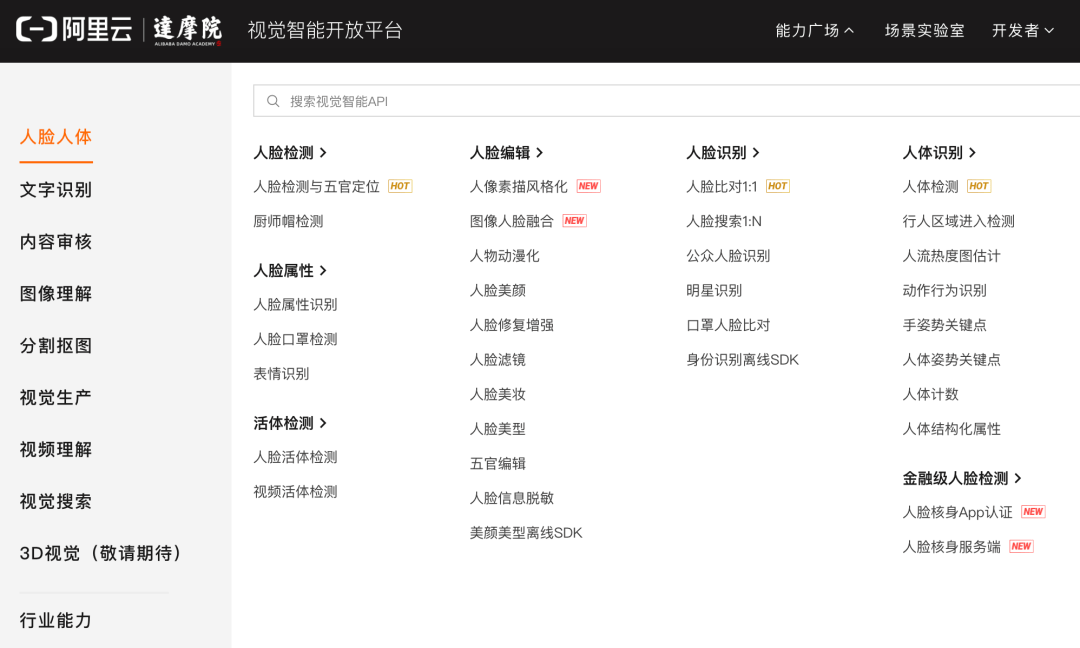Click the HOT badge beside 人体检测

click(979, 186)
